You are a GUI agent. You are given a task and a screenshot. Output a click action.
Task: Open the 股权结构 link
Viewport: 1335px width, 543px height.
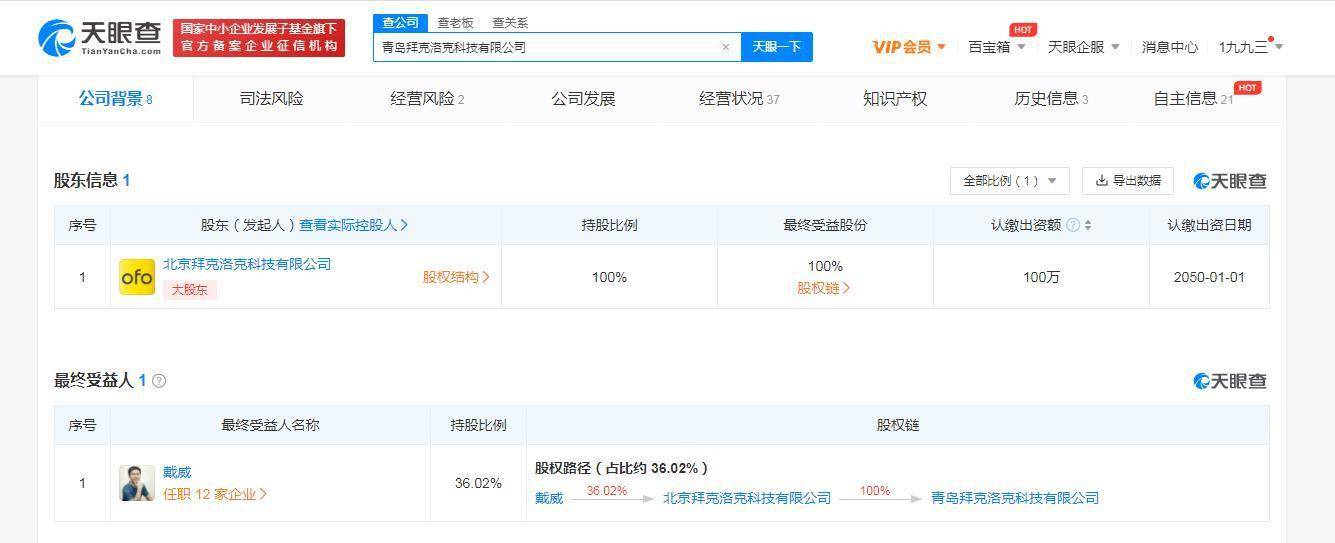coord(455,277)
